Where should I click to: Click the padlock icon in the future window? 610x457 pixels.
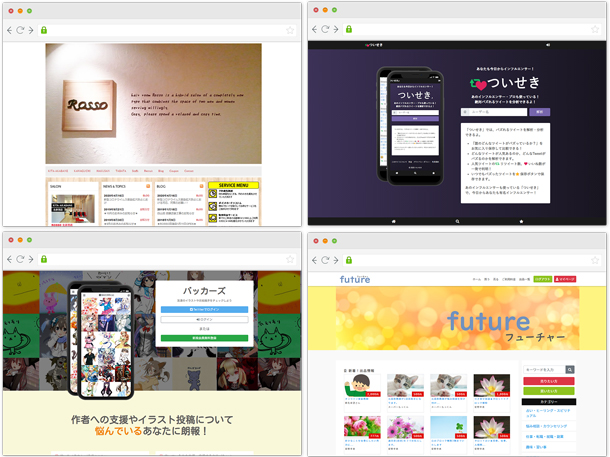349,260
